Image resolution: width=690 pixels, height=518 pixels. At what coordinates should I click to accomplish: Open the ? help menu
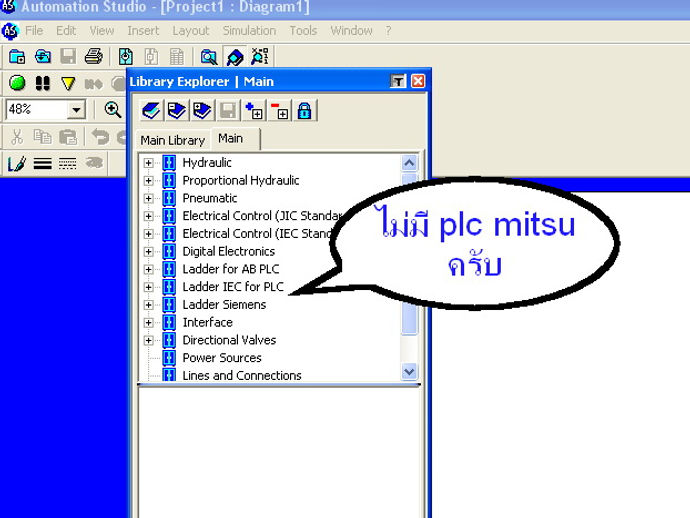(x=388, y=31)
